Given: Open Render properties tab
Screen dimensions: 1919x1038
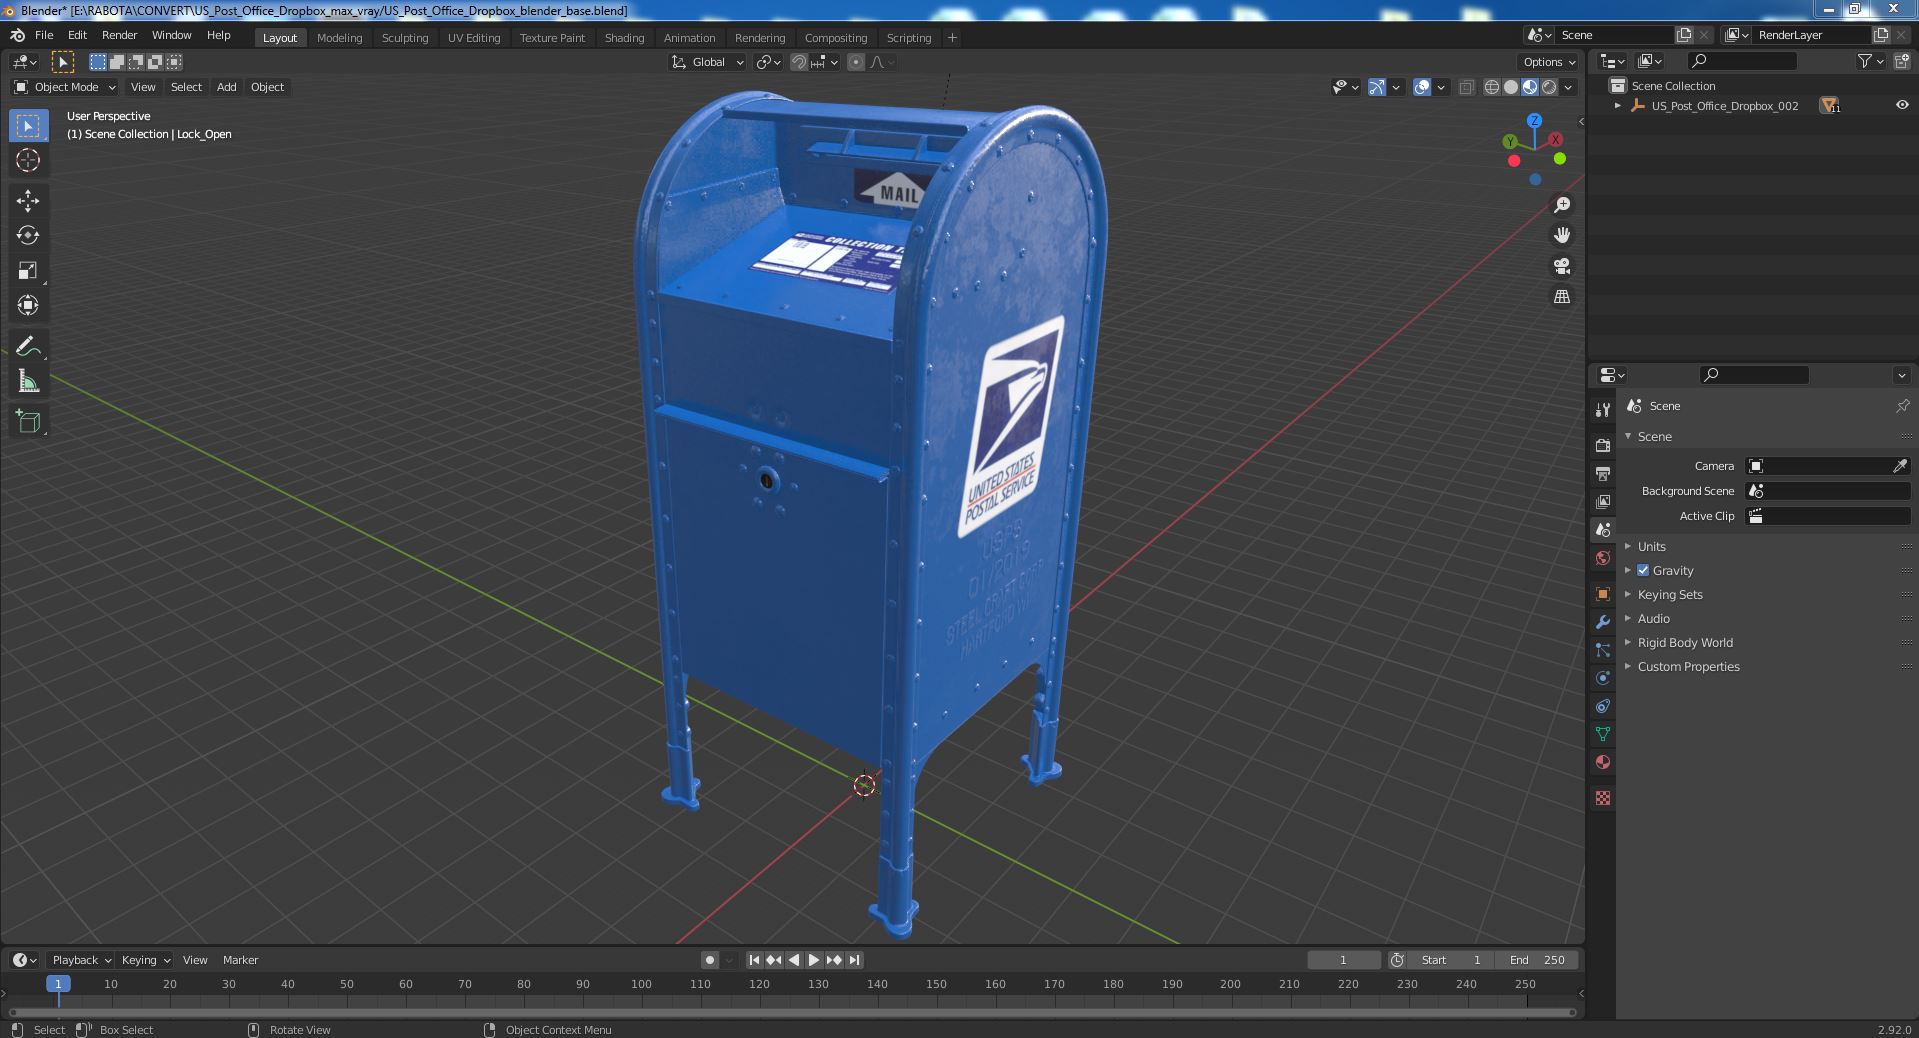Looking at the screenshot, I should (1603, 445).
